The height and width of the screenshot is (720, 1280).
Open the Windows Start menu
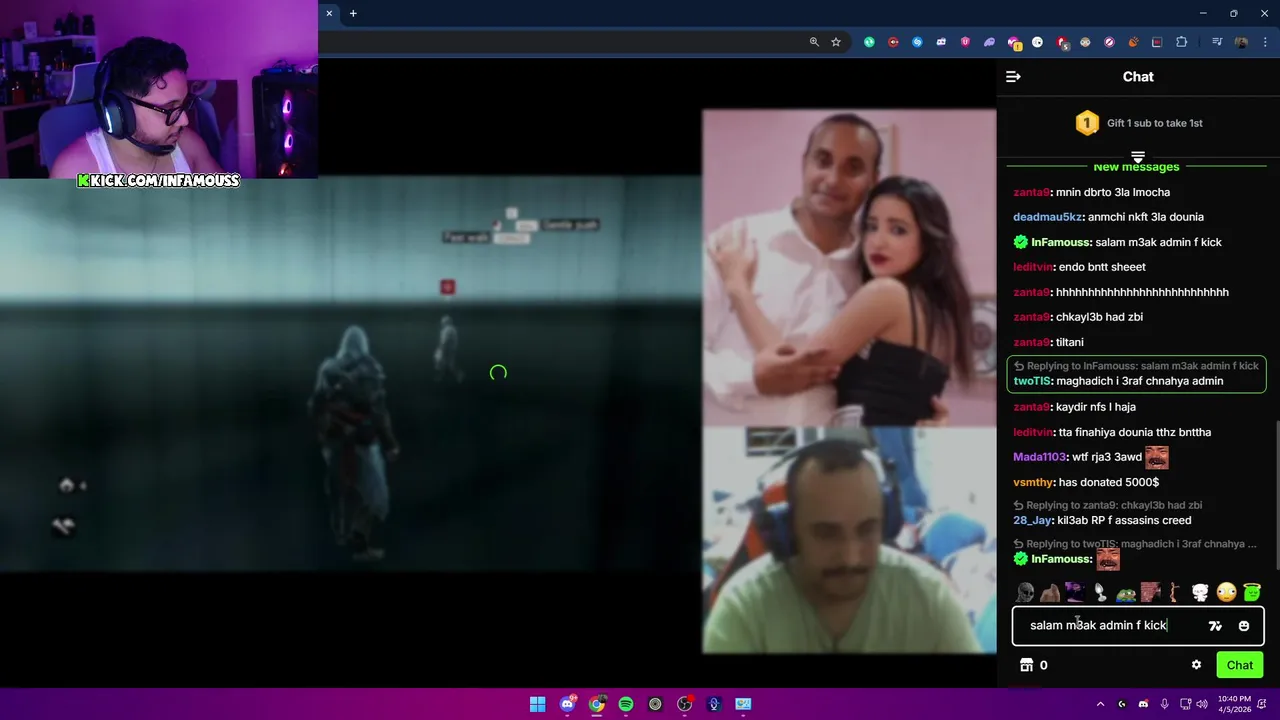pyautogui.click(x=538, y=704)
